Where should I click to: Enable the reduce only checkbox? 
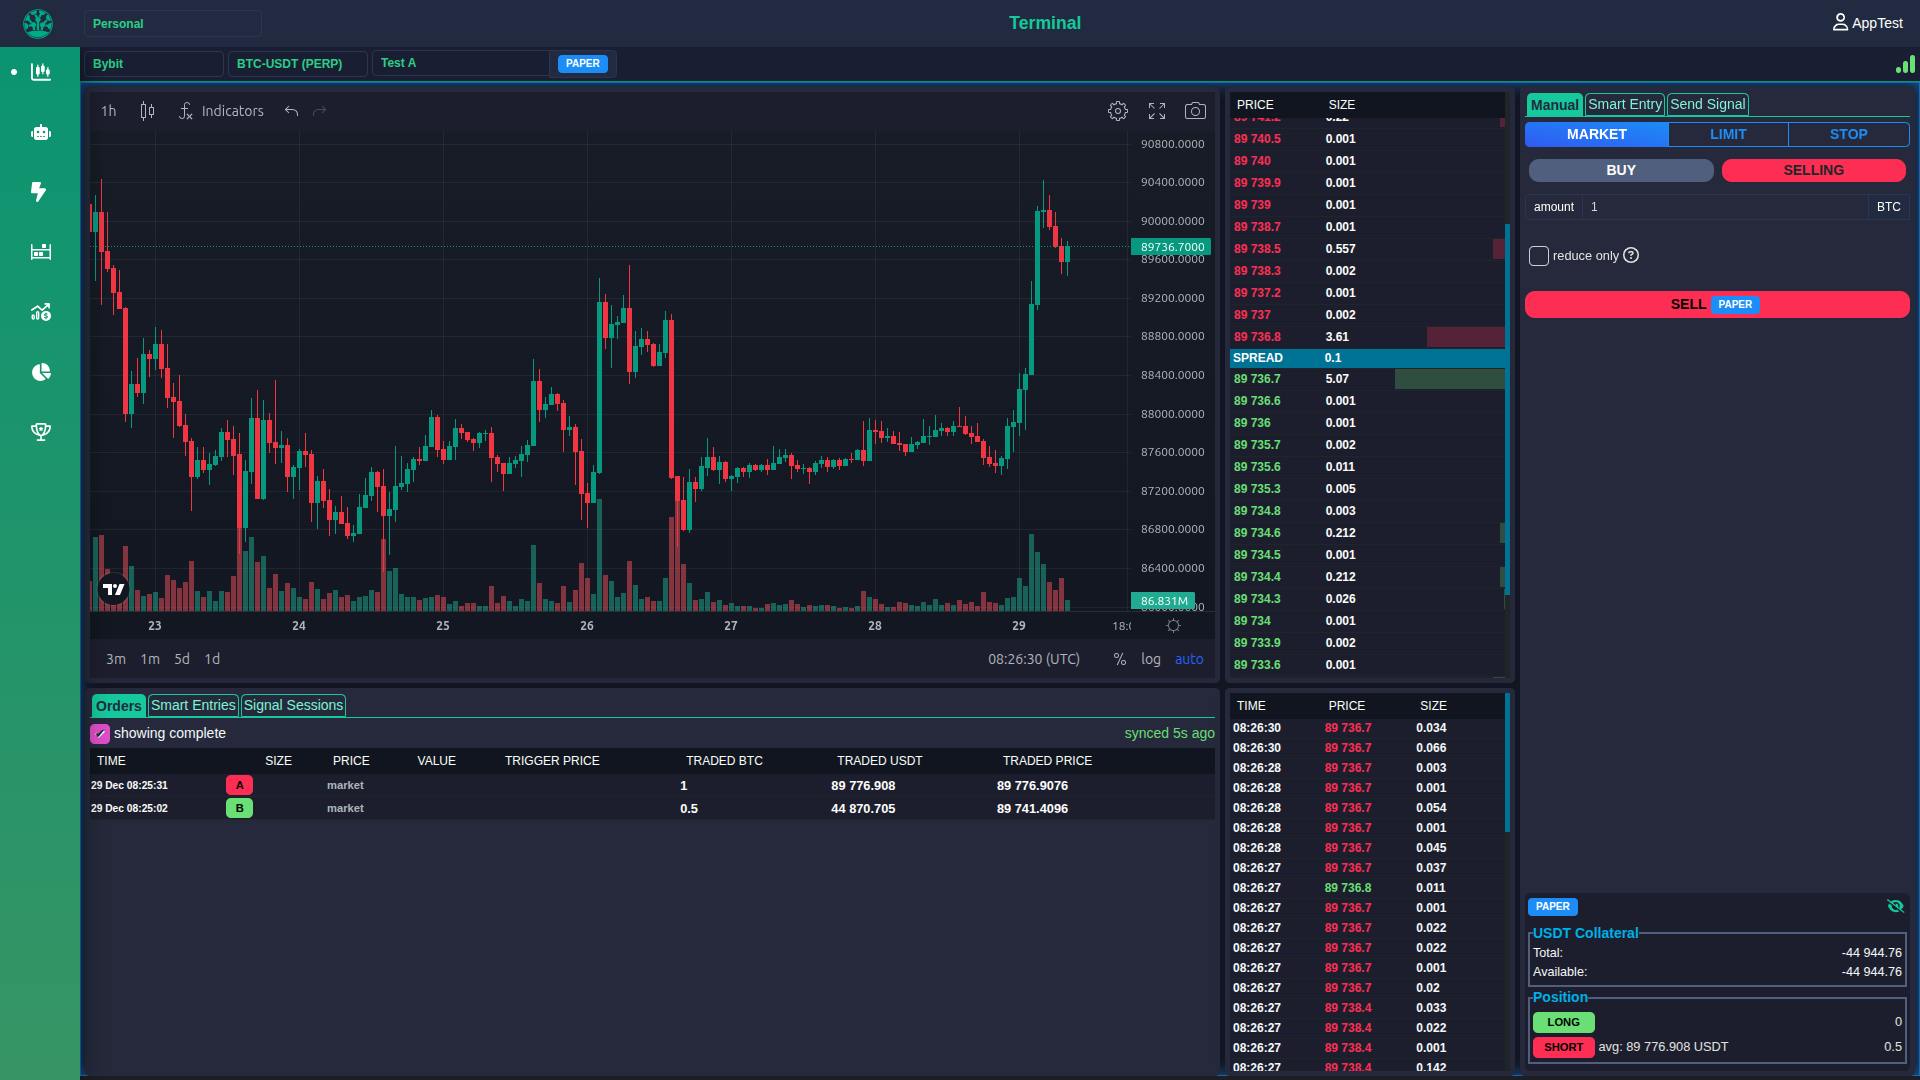(x=1539, y=256)
